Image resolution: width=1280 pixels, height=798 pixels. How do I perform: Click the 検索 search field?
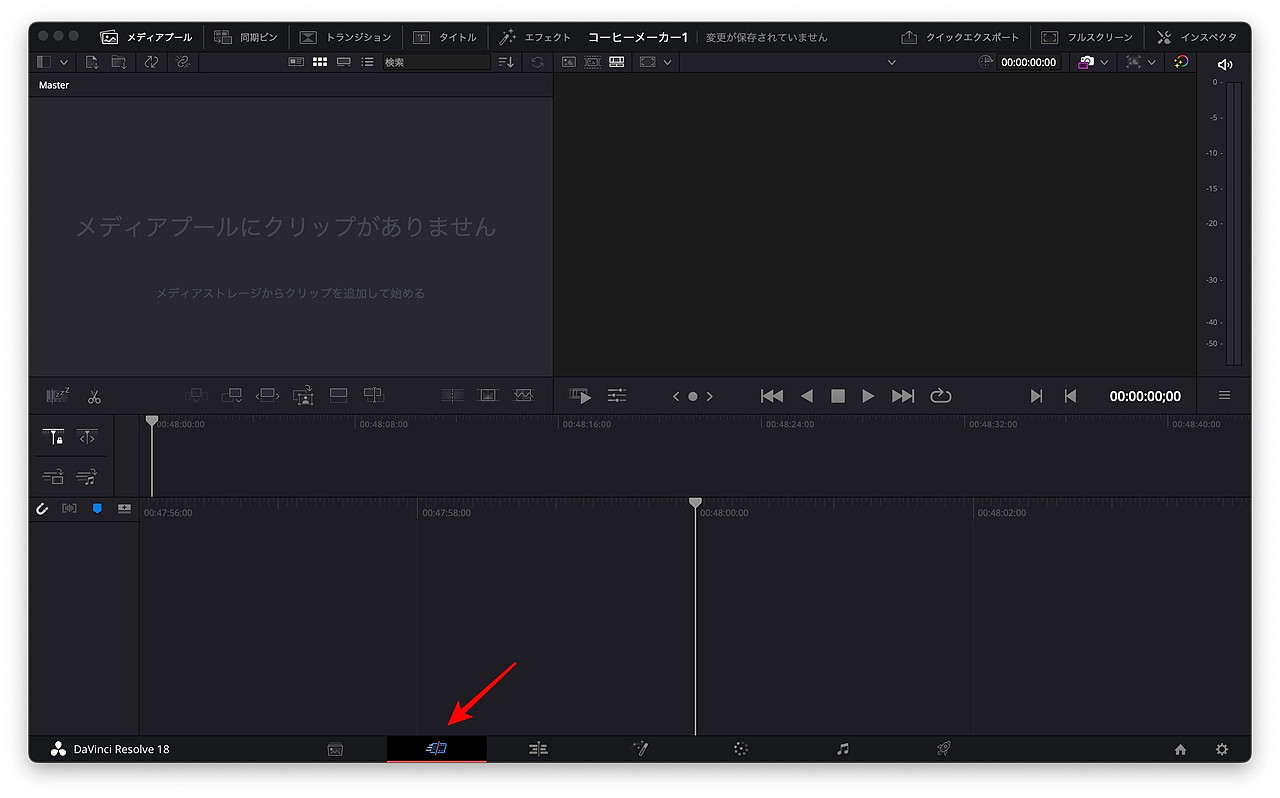coord(437,62)
